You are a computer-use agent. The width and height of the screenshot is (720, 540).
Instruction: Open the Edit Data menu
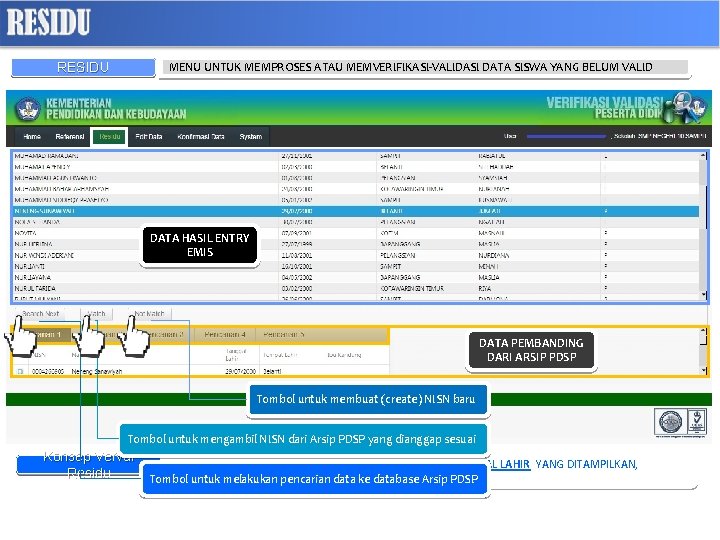[x=149, y=137]
